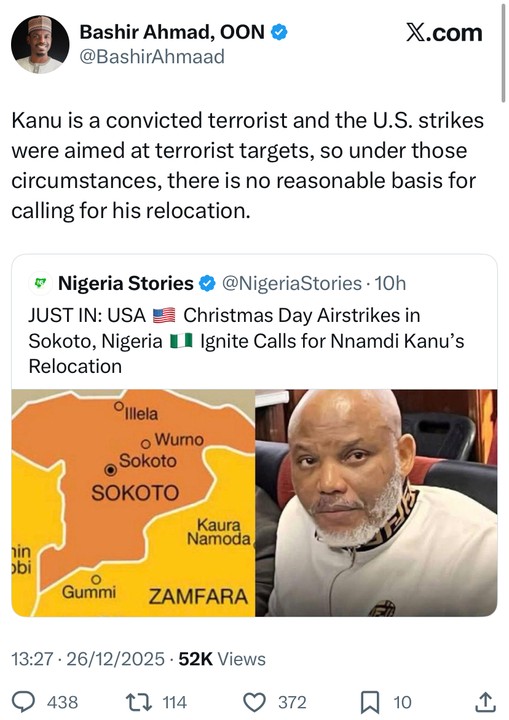Open the Bashir Ahmad, OON display name
509x720 pixels.
172,32
